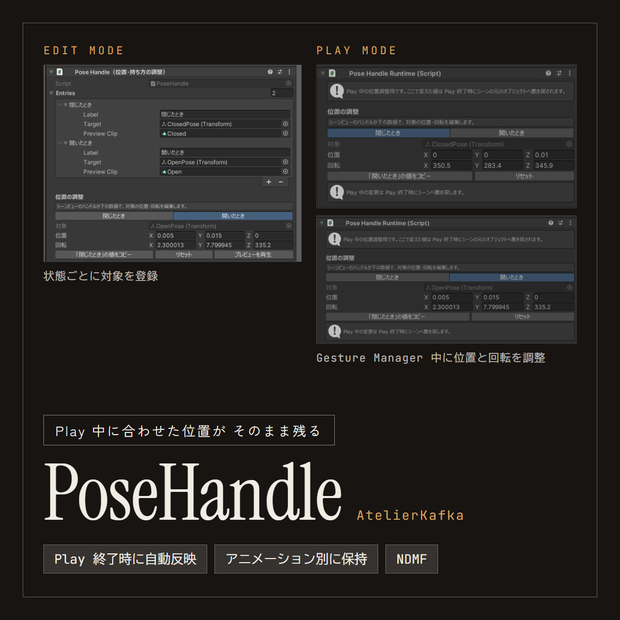Click the Label field of the 開いたとき entry
Screen dimensions: 620x620
tap(225, 152)
